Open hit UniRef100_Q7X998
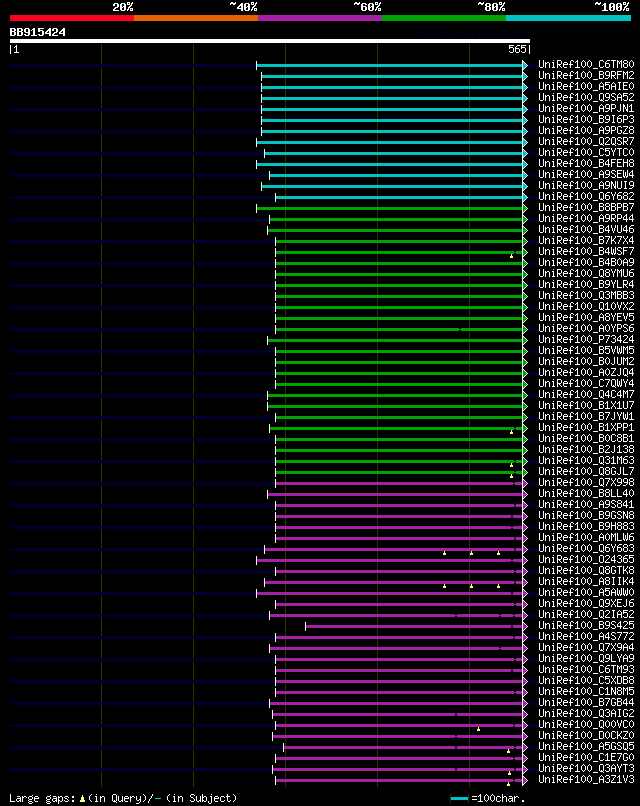The width and height of the screenshot is (640, 806). click(586, 483)
